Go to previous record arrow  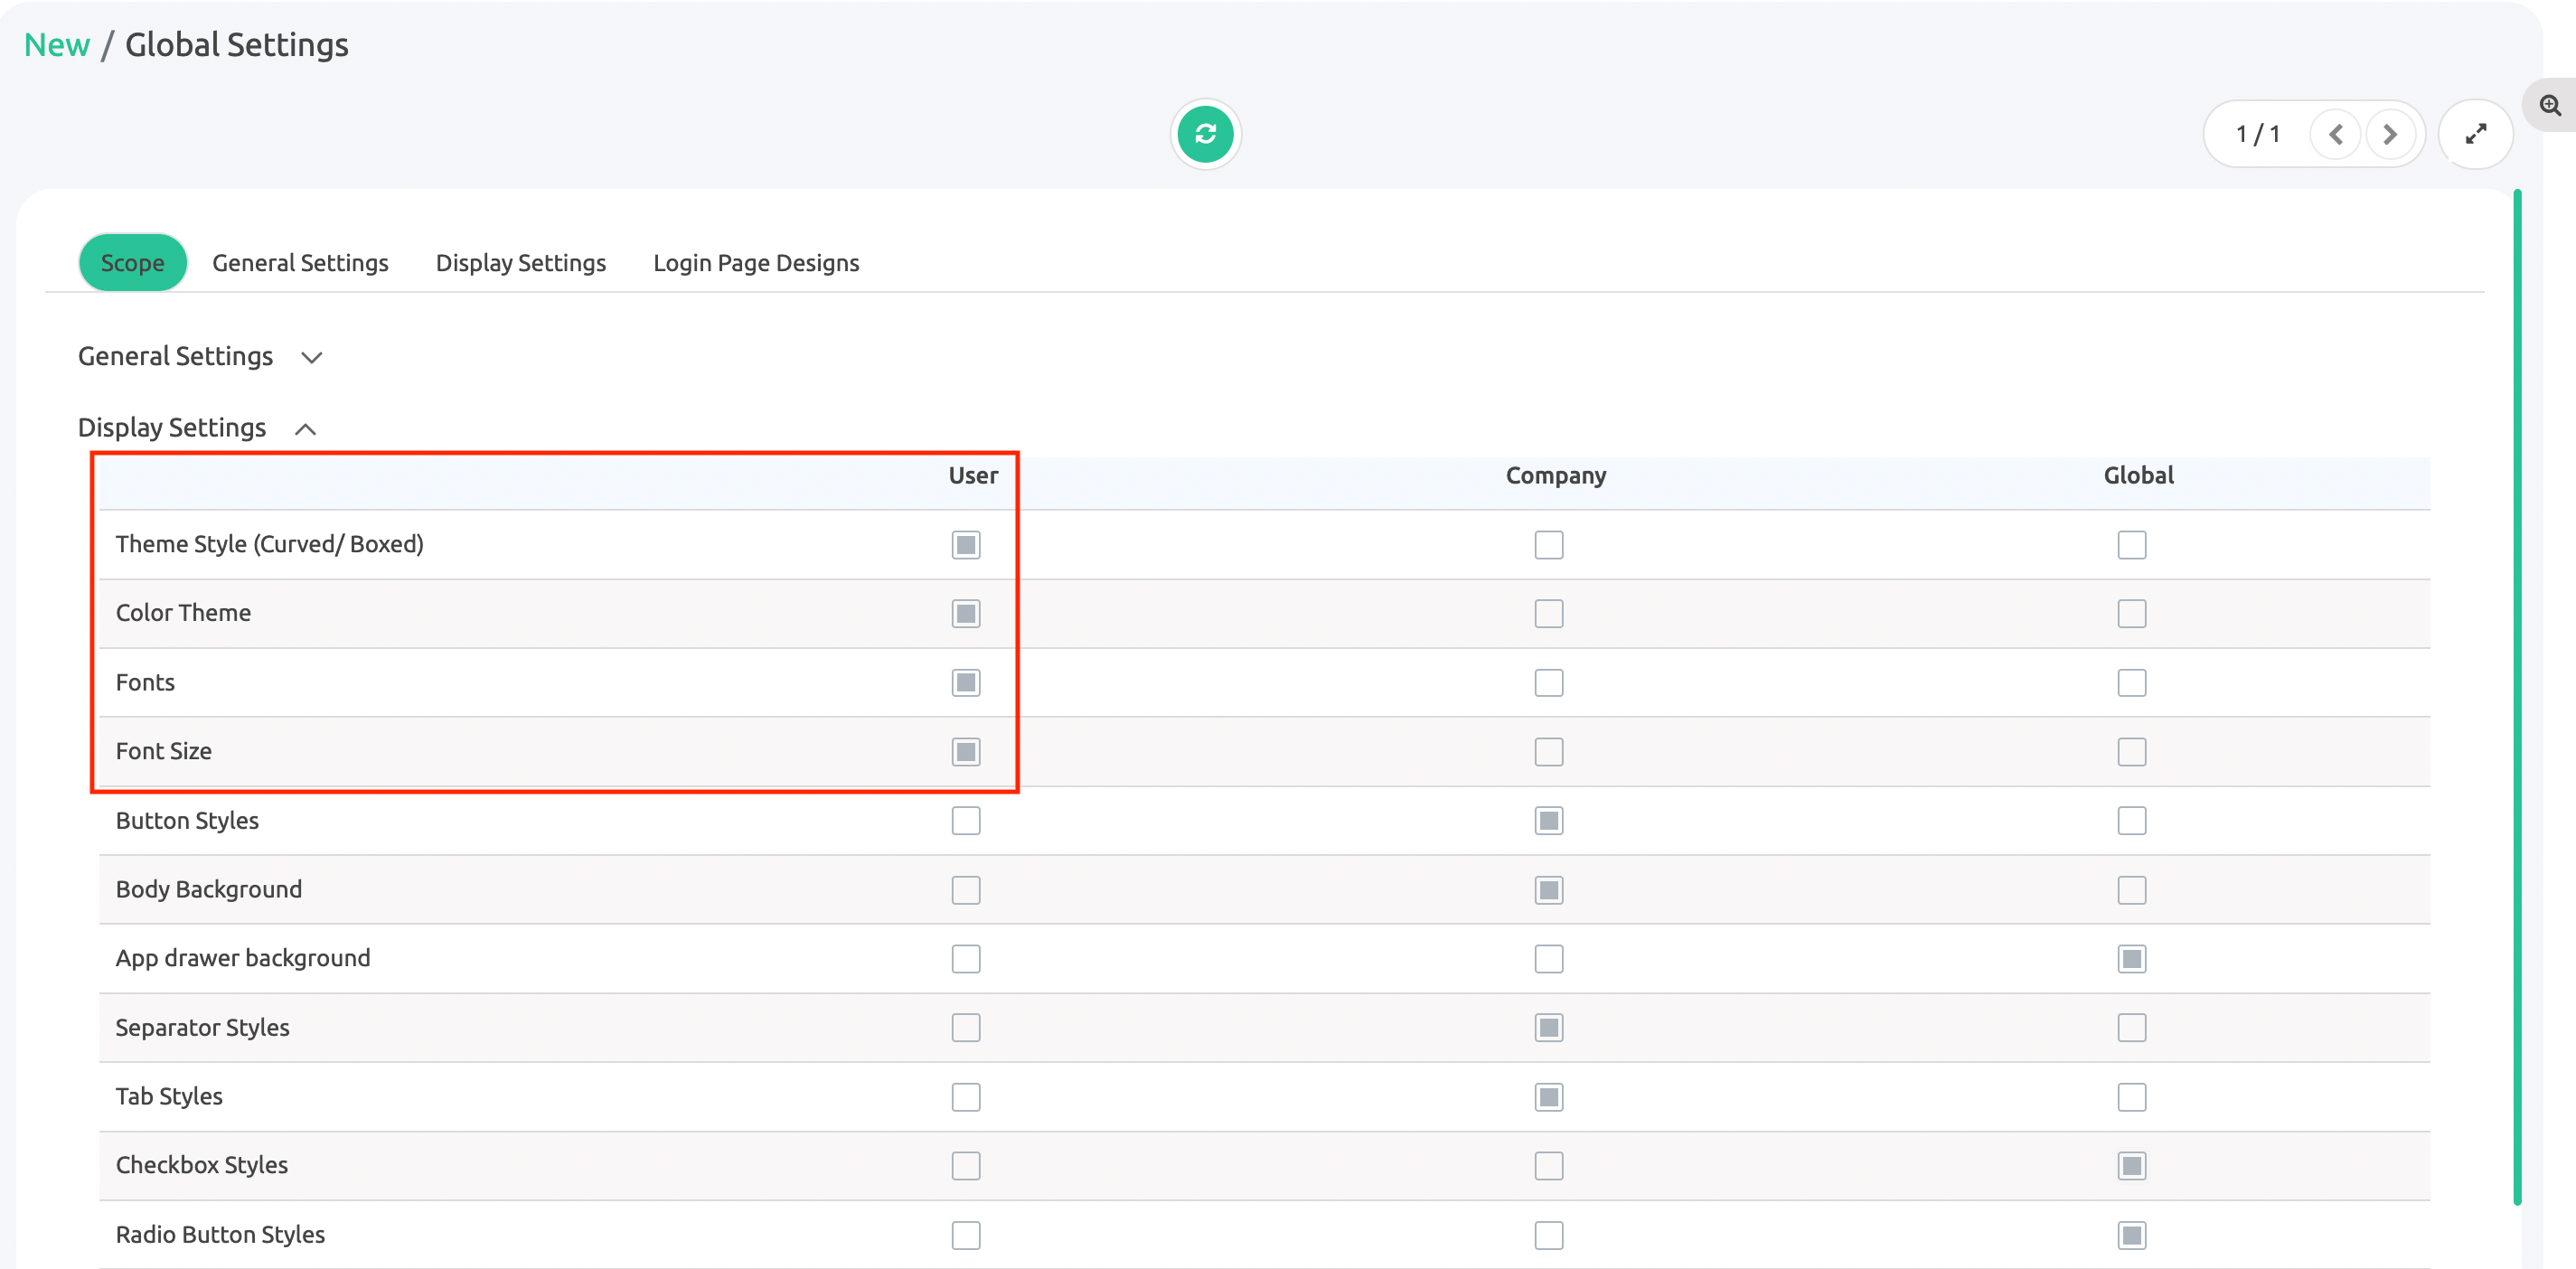click(2335, 134)
